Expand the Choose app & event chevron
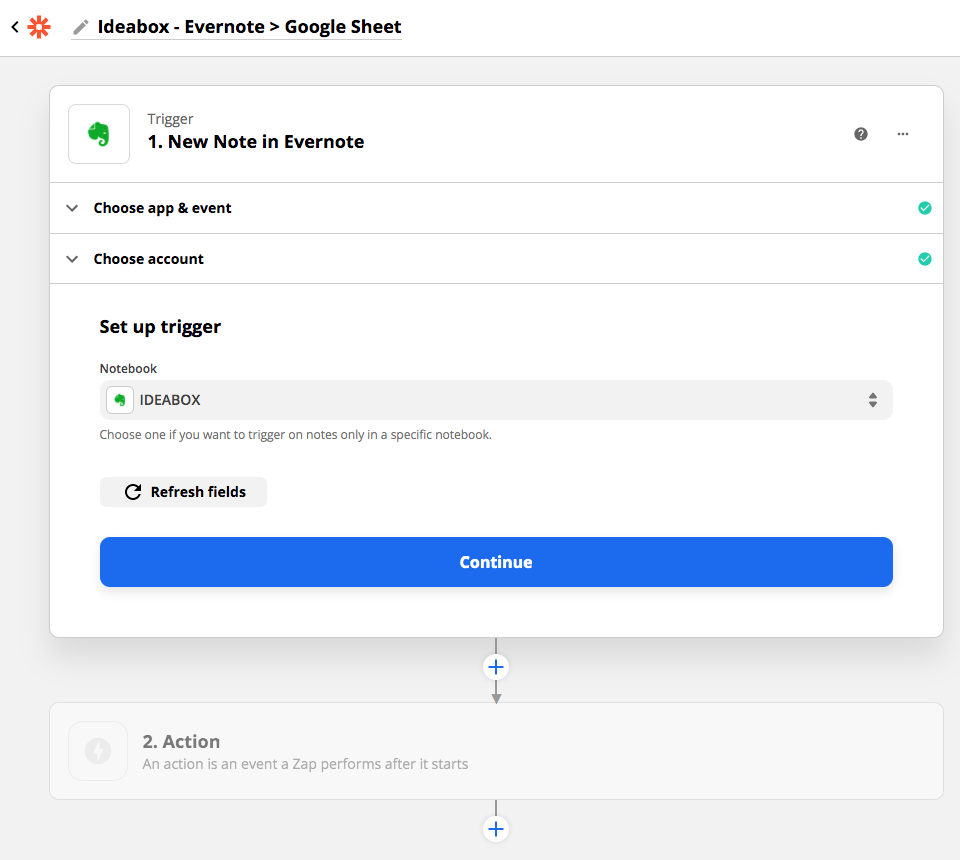Screen dimensions: 960x860 click(x=72, y=208)
